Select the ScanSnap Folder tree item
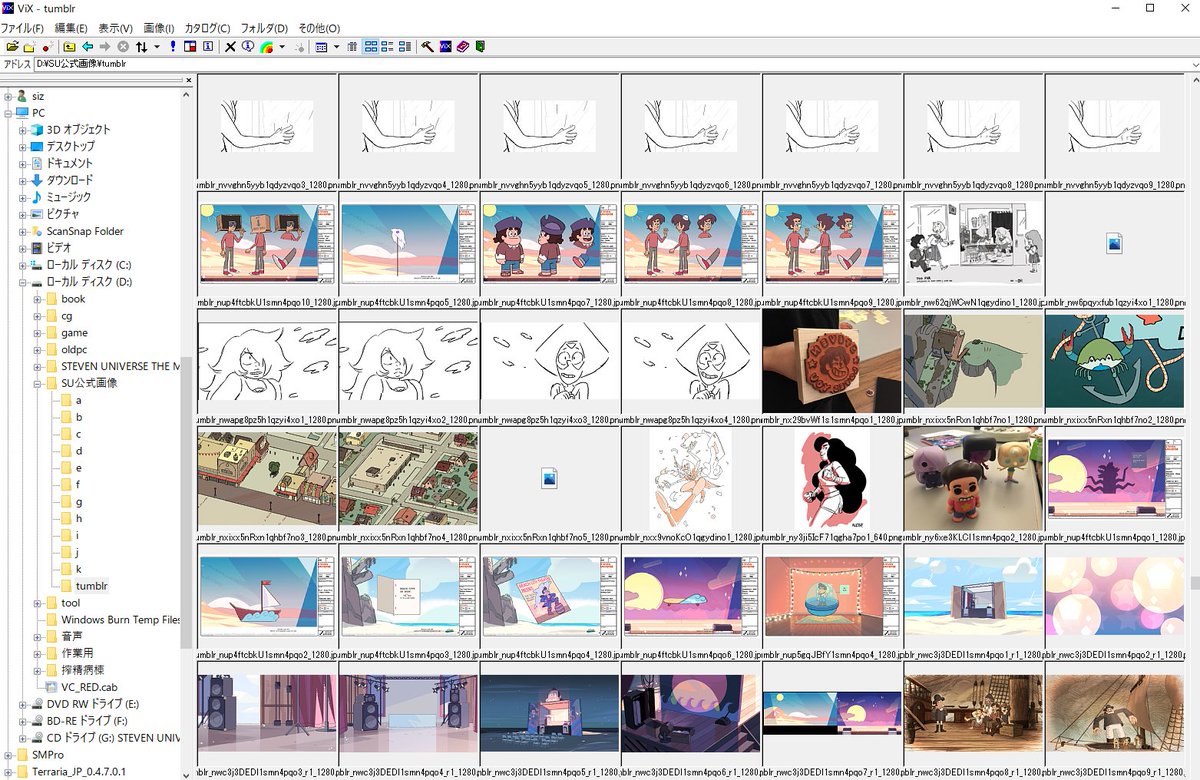 (x=85, y=231)
